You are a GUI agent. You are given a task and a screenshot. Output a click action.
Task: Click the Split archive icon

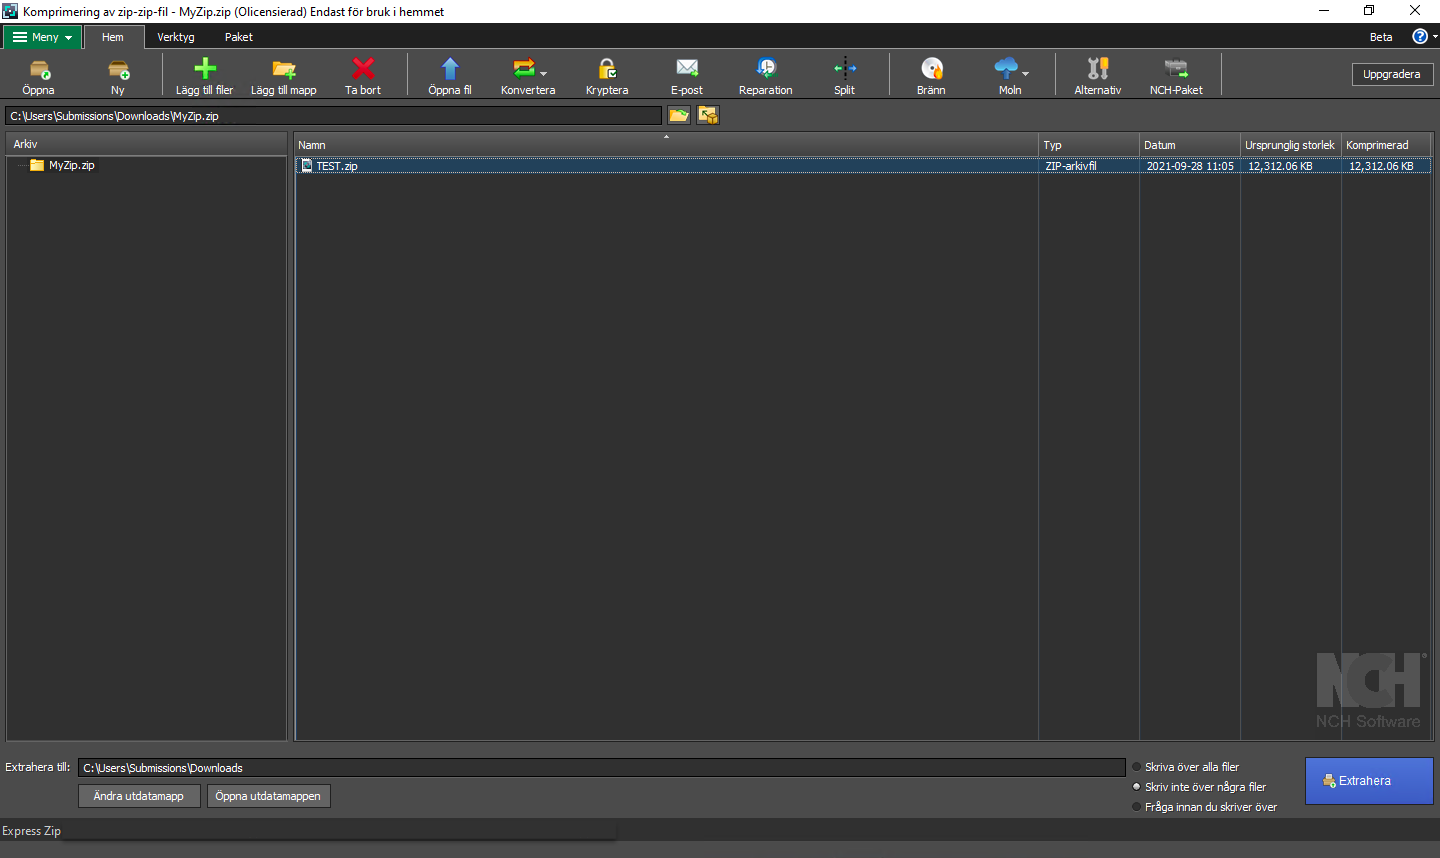pyautogui.click(x=845, y=68)
